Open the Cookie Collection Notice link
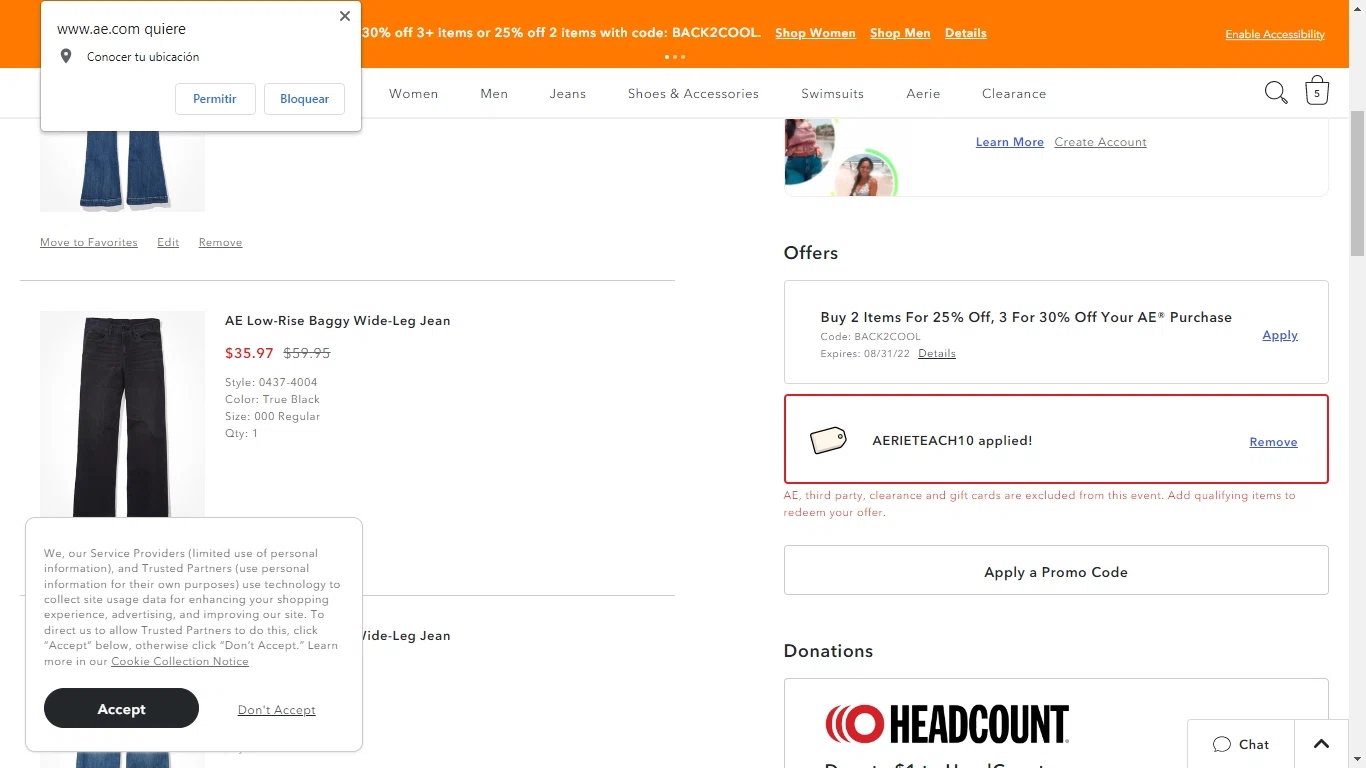Image resolution: width=1366 pixels, height=768 pixels. coord(180,661)
